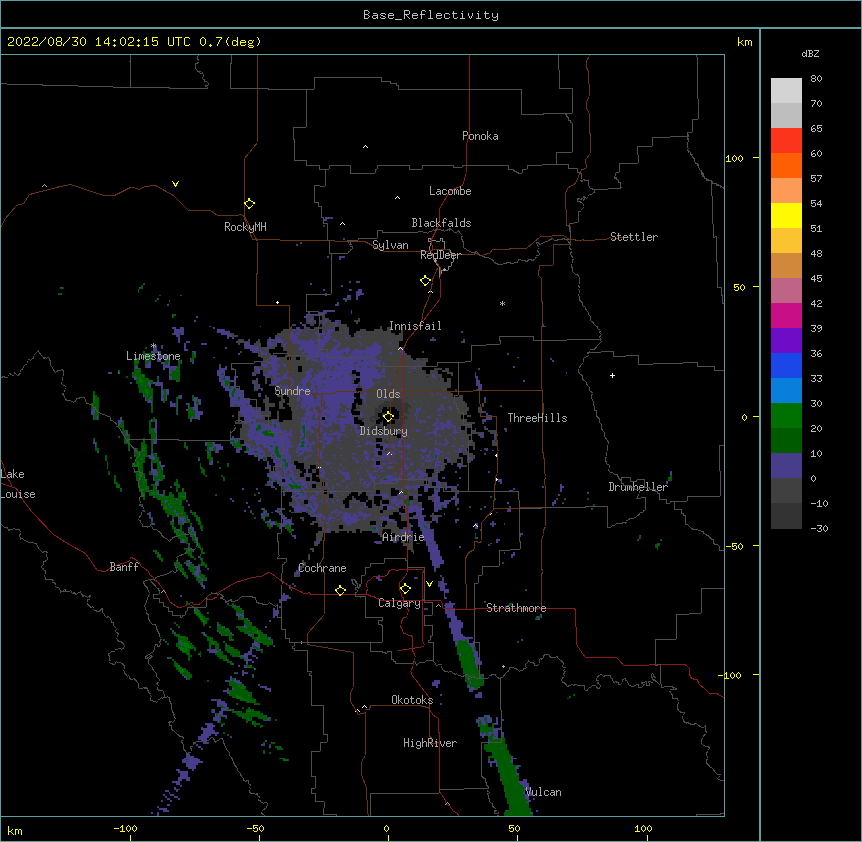Viewport: 862px width, 842px height.
Task: Click the Limestone label
Action: pyautogui.click(x=153, y=356)
